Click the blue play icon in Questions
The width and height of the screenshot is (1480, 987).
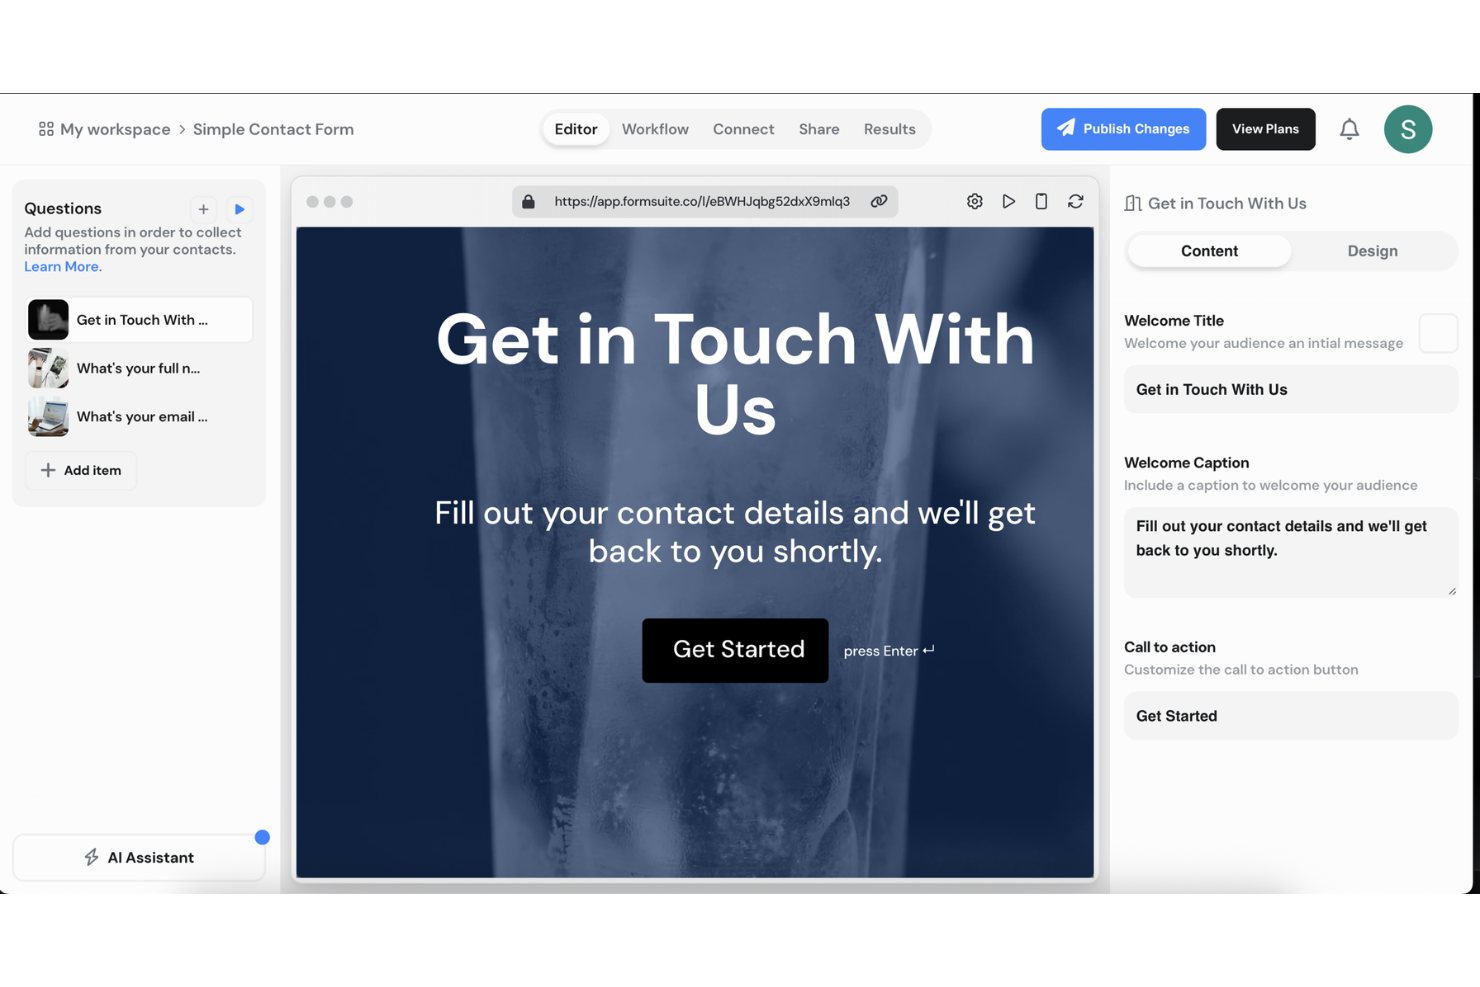[239, 209]
